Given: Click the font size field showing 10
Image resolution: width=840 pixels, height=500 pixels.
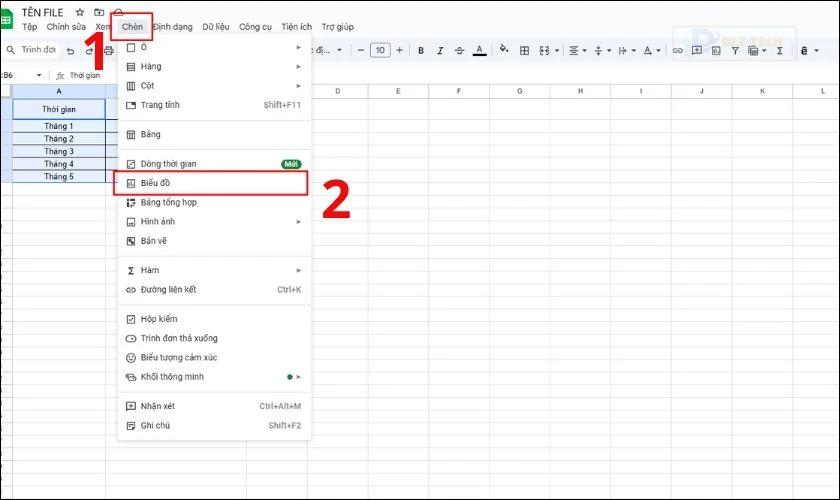Looking at the screenshot, I should tap(380, 50).
